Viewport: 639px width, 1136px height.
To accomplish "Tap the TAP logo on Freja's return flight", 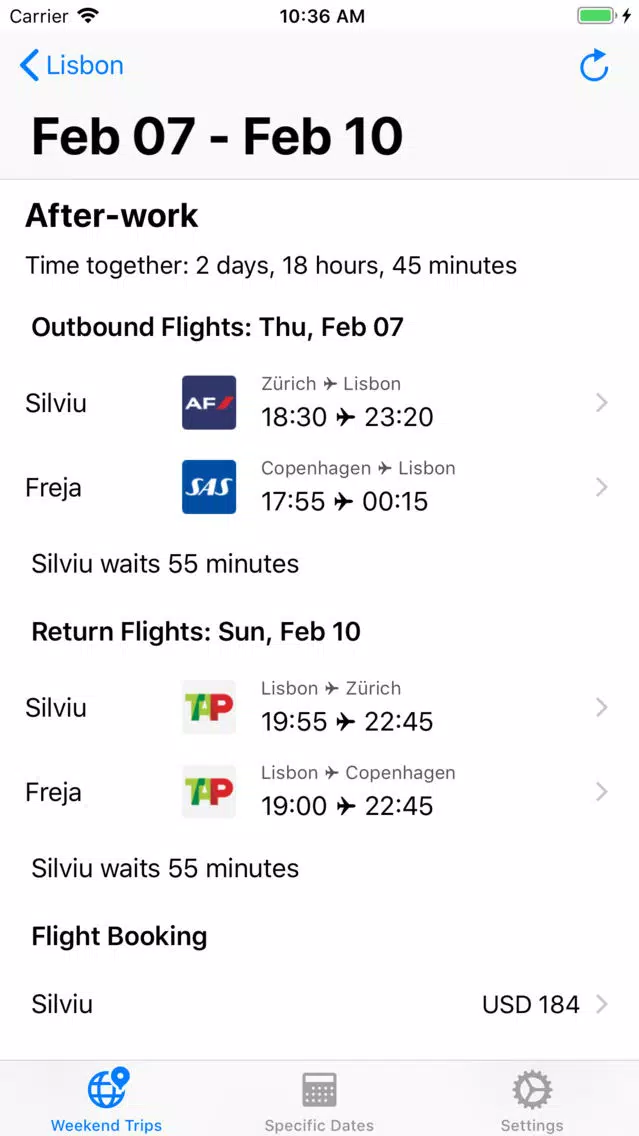I will click(209, 792).
